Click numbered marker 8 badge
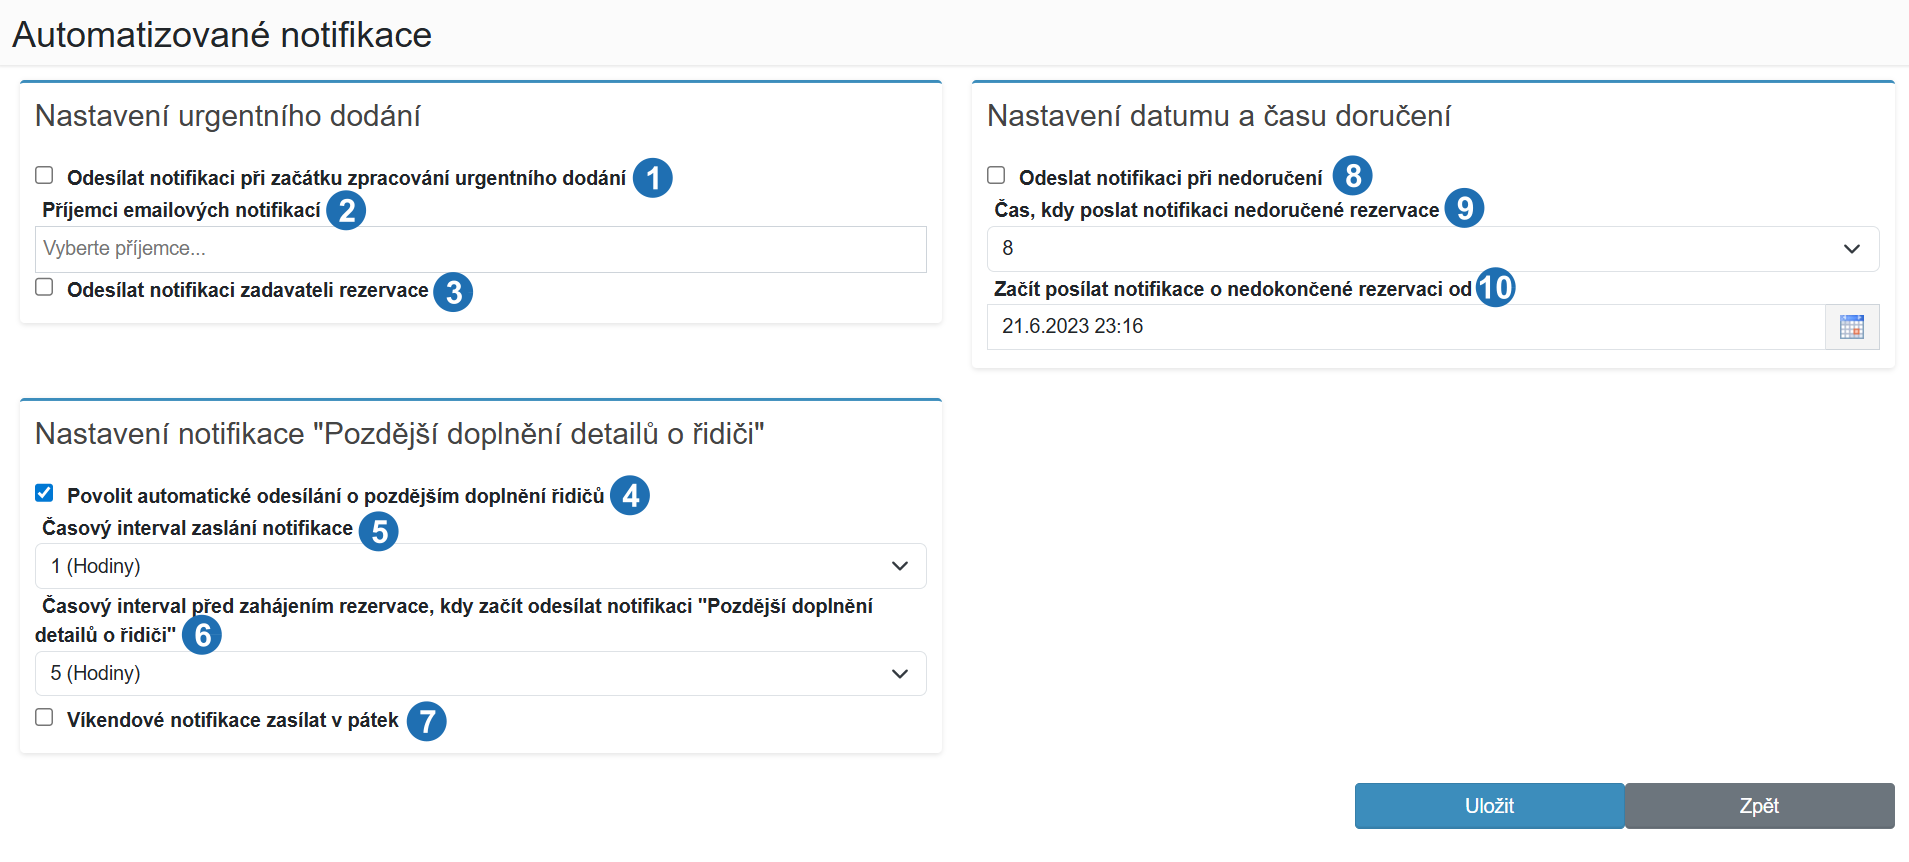Viewport: 1909px width, 862px height. pyautogui.click(x=1353, y=176)
